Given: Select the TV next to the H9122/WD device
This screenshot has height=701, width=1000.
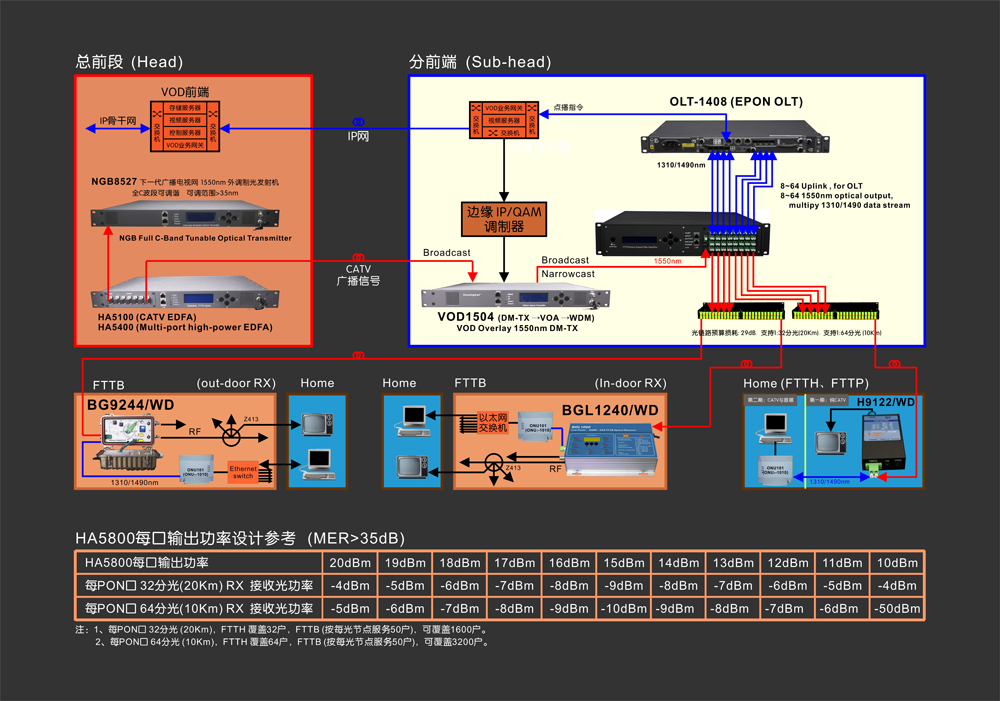Looking at the screenshot, I should 830,443.
